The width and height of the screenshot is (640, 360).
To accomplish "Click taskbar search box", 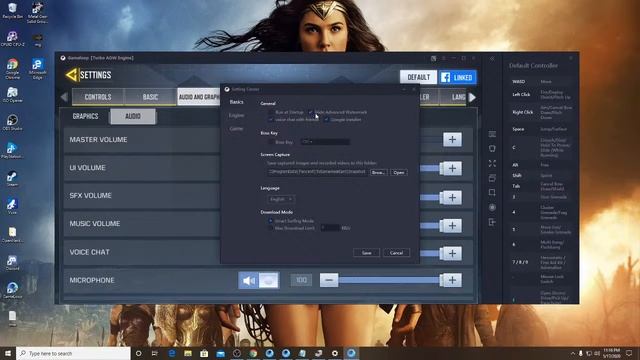I will click(x=73, y=353).
